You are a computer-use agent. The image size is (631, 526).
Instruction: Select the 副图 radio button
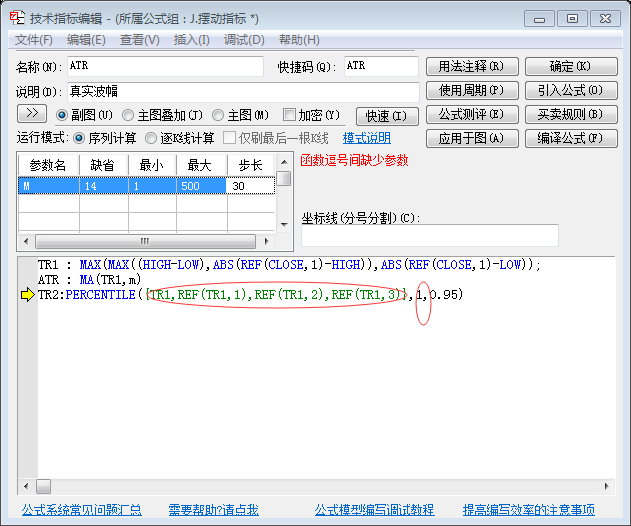coord(62,116)
